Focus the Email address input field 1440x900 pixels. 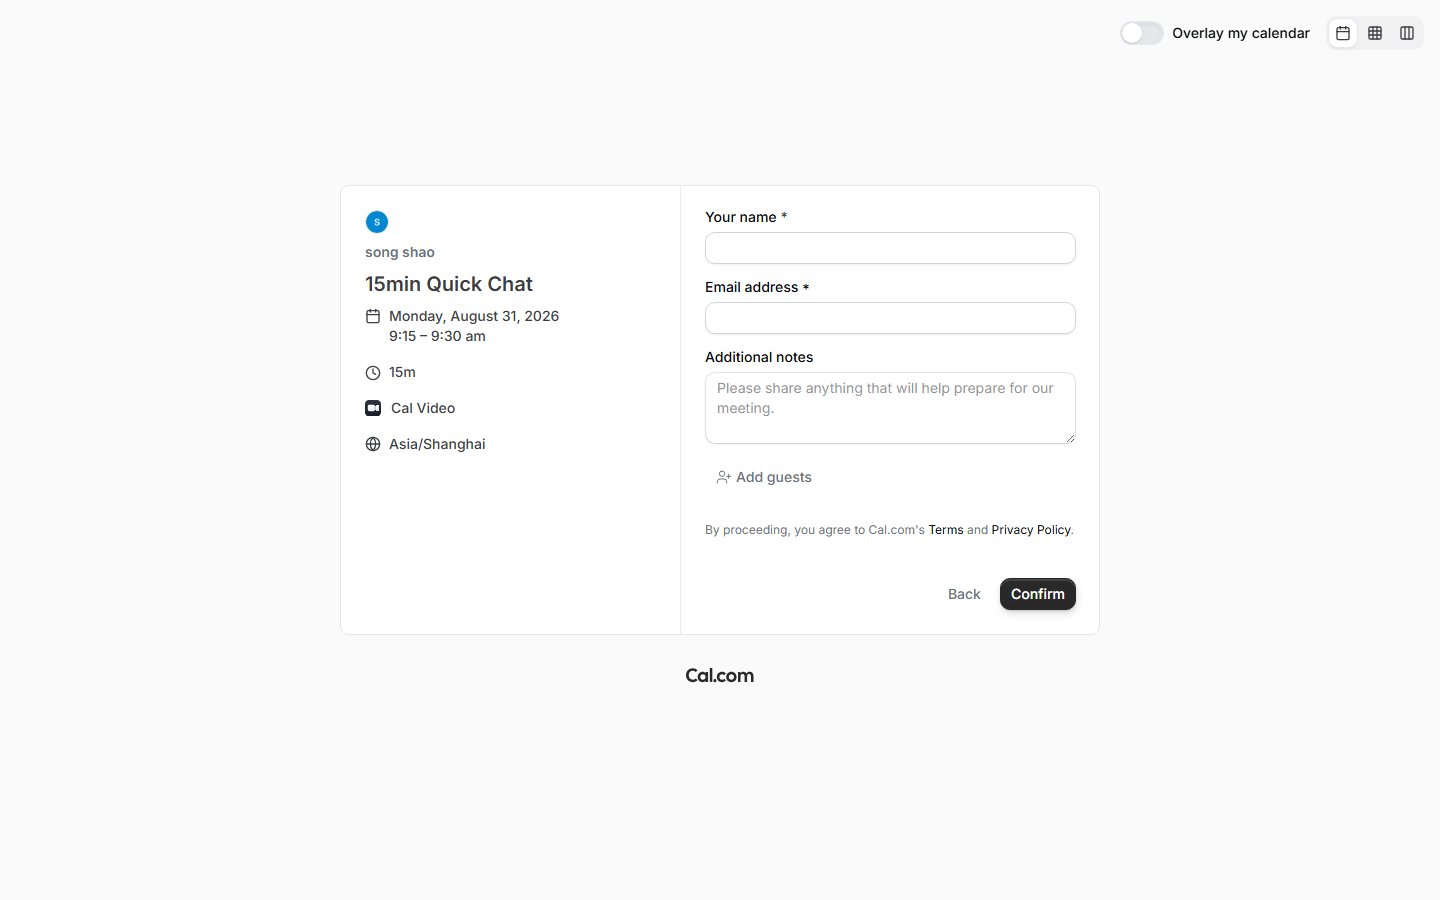point(890,318)
